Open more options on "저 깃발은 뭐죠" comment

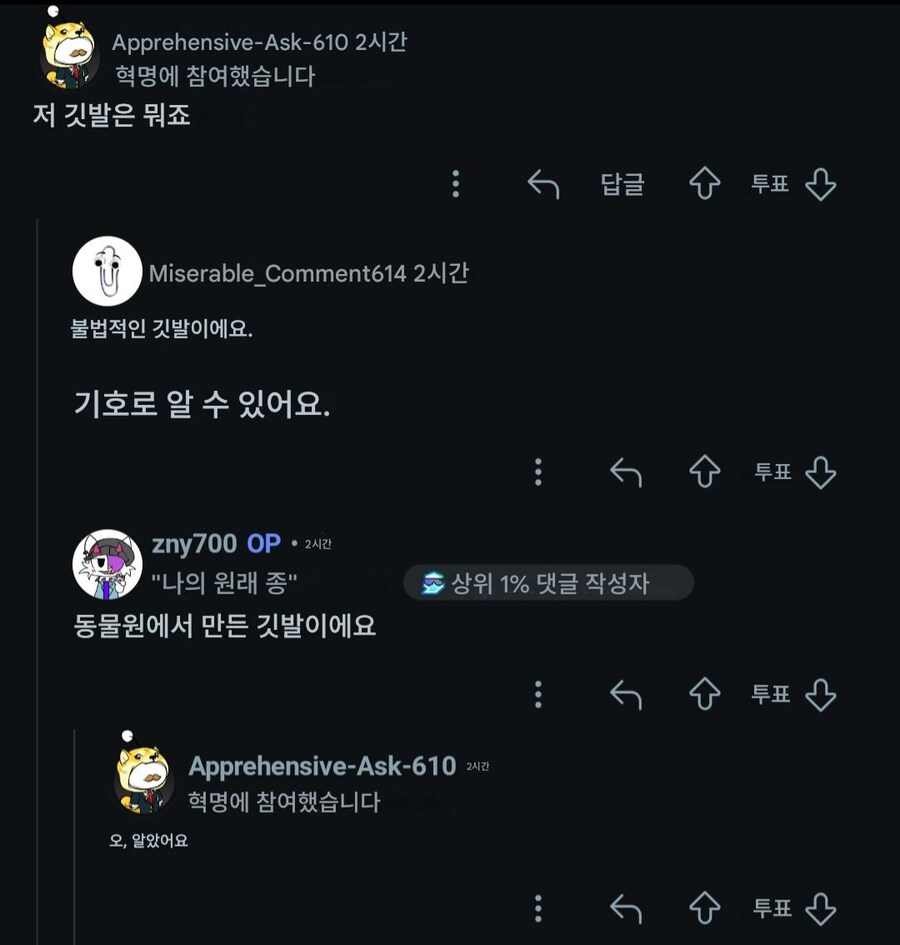456,184
